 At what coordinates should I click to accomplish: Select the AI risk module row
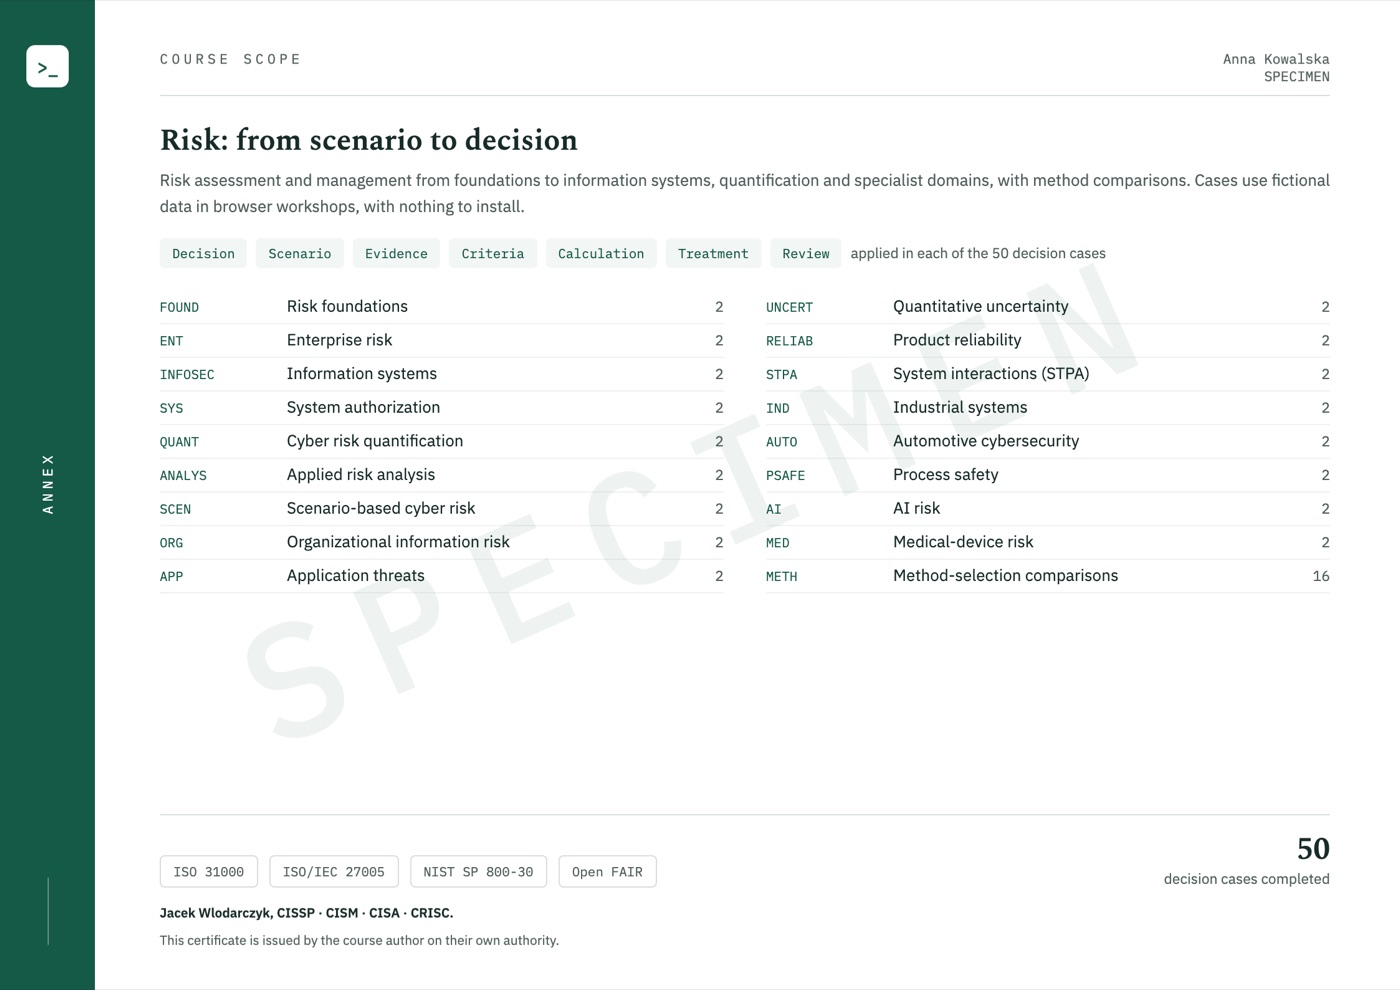point(1048,509)
